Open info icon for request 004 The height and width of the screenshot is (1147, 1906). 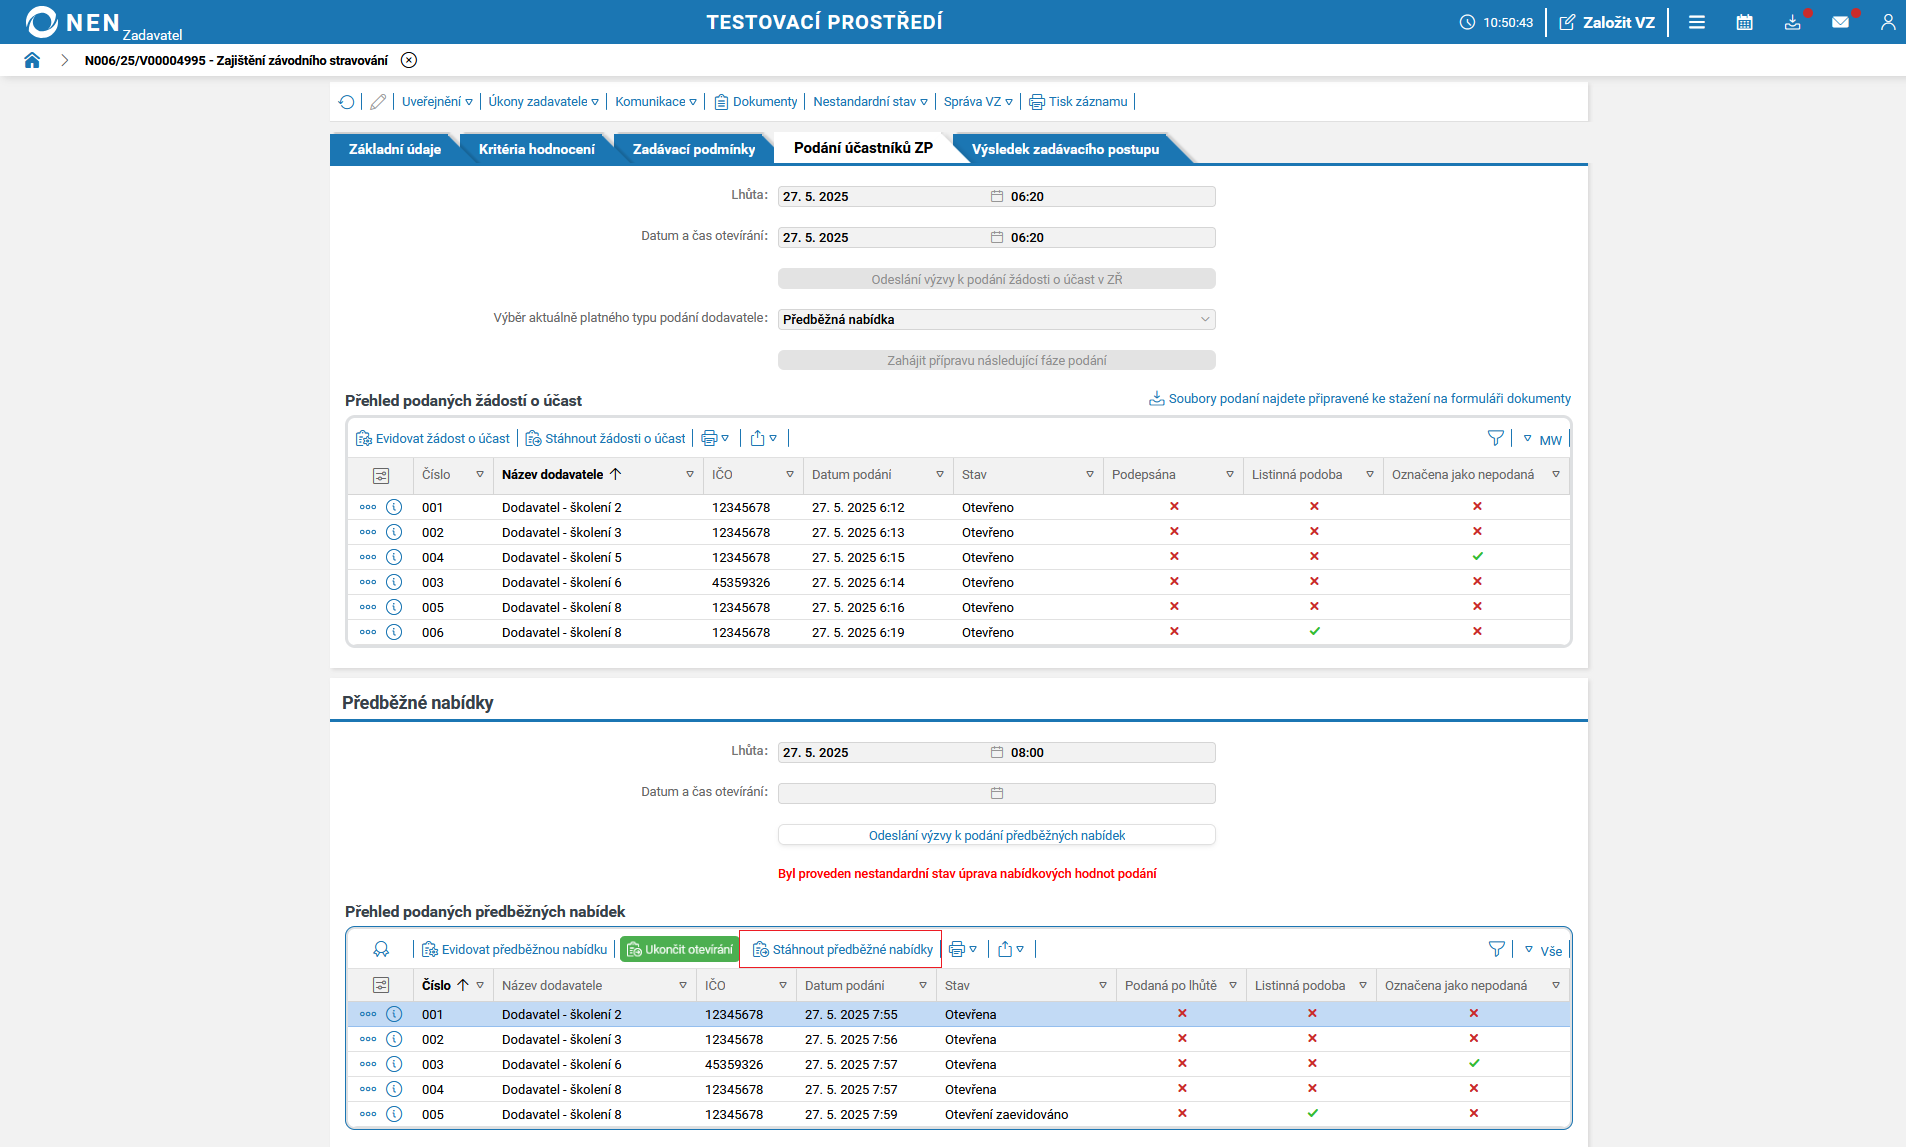pos(394,557)
